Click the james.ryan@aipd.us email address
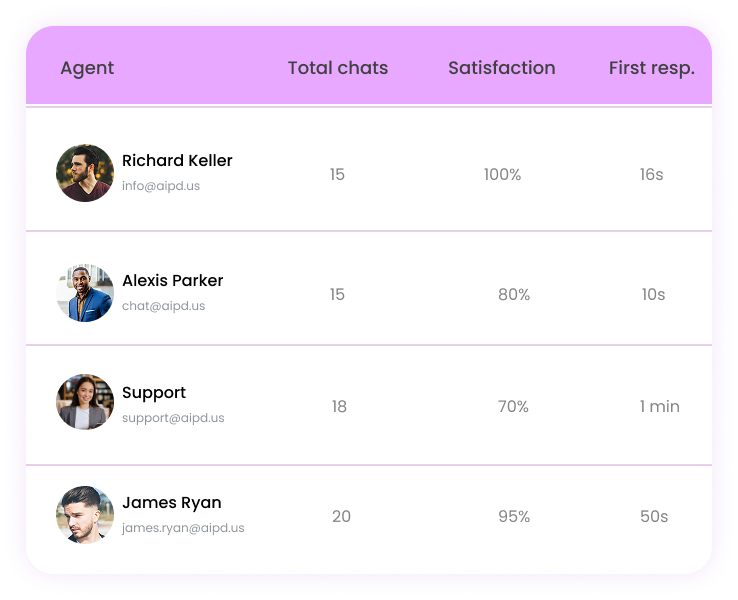738x600 pixels. [x=183, y=528]
